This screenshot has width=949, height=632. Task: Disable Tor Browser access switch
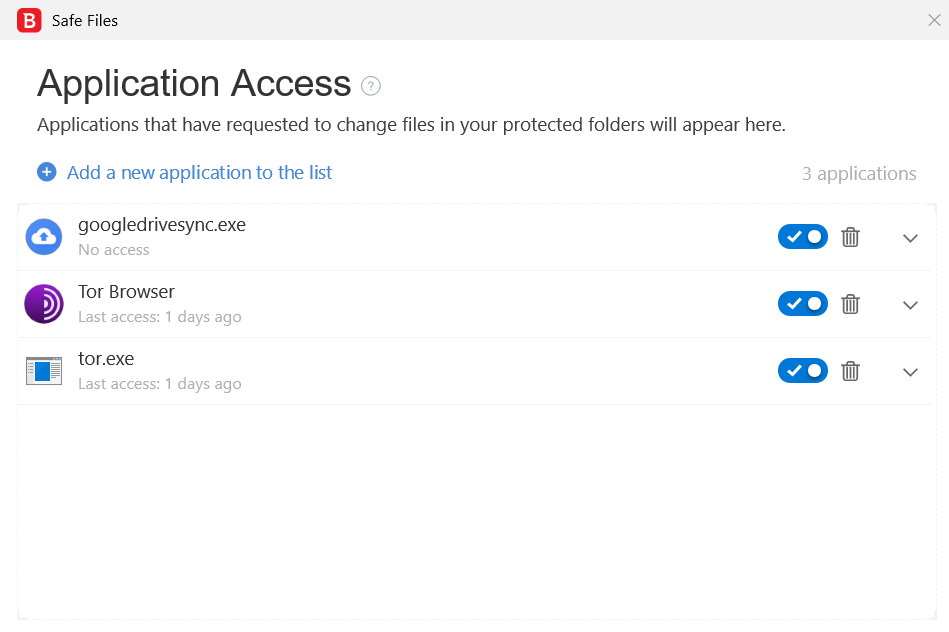pyautogui.click(x=803, y=304)
